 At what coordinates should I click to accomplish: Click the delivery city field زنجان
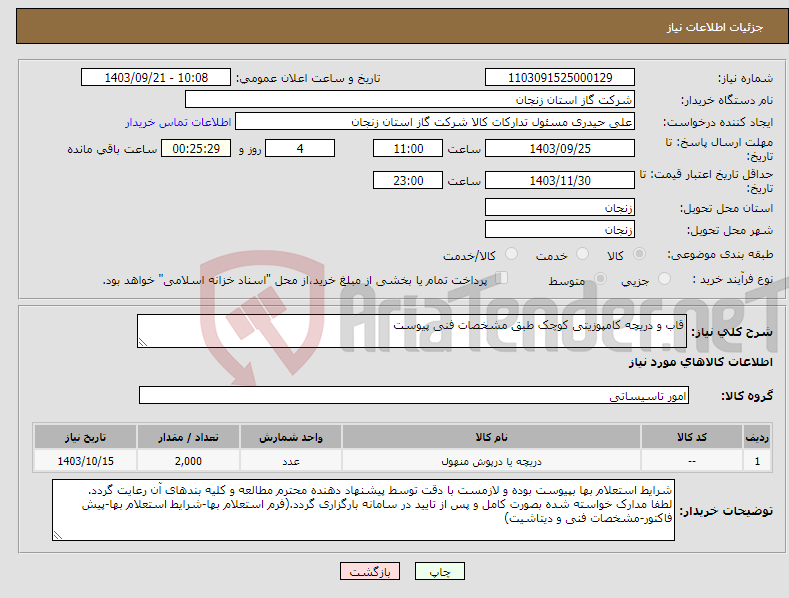coord(560,229)
